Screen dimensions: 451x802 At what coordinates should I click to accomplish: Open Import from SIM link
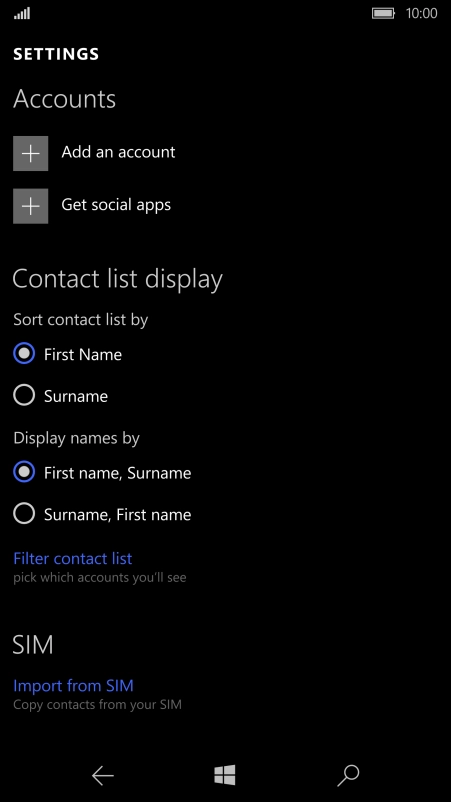[73, 685]
